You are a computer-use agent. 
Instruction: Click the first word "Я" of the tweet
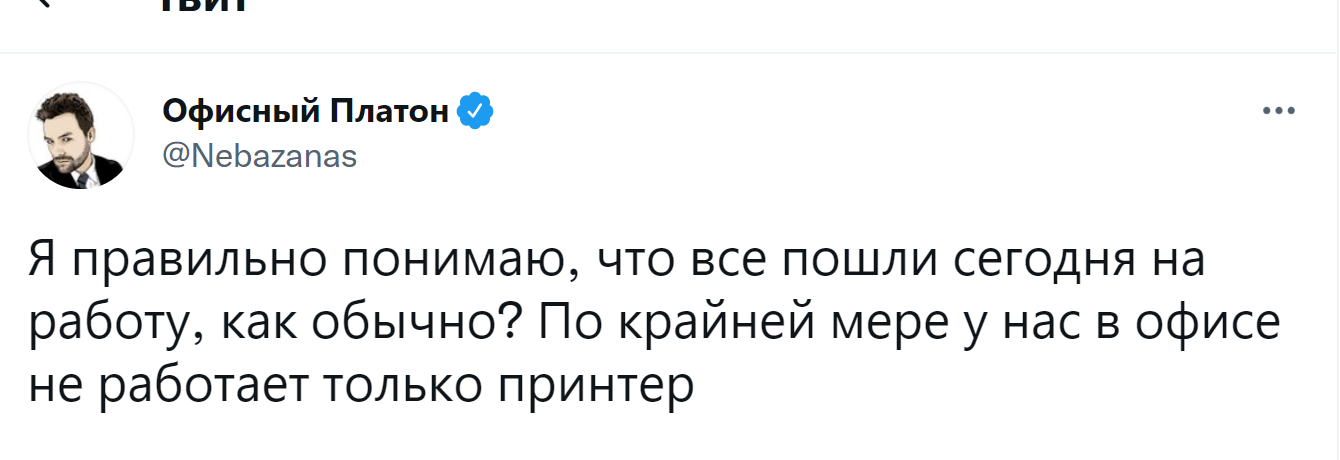[40, 264]
